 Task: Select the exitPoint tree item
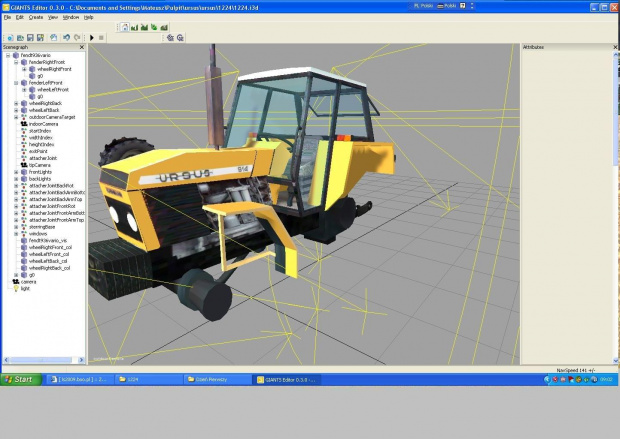38,151
